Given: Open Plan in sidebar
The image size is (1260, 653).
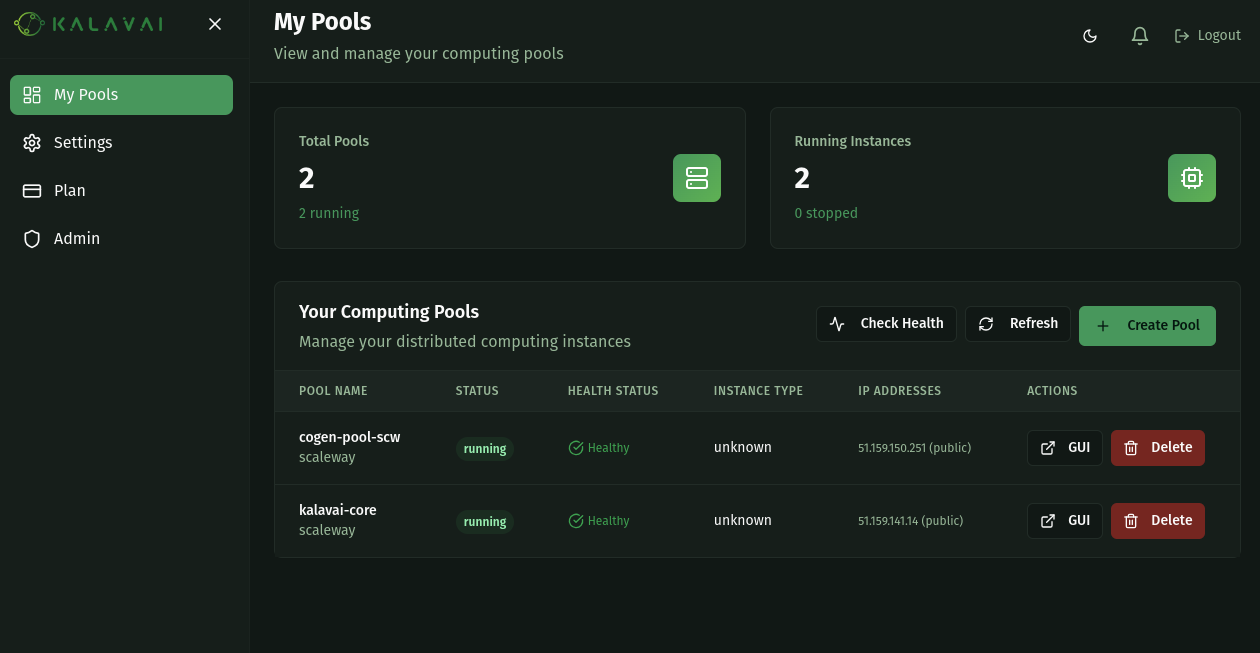Looking at the screenshot, I should [x=121, y=191].
